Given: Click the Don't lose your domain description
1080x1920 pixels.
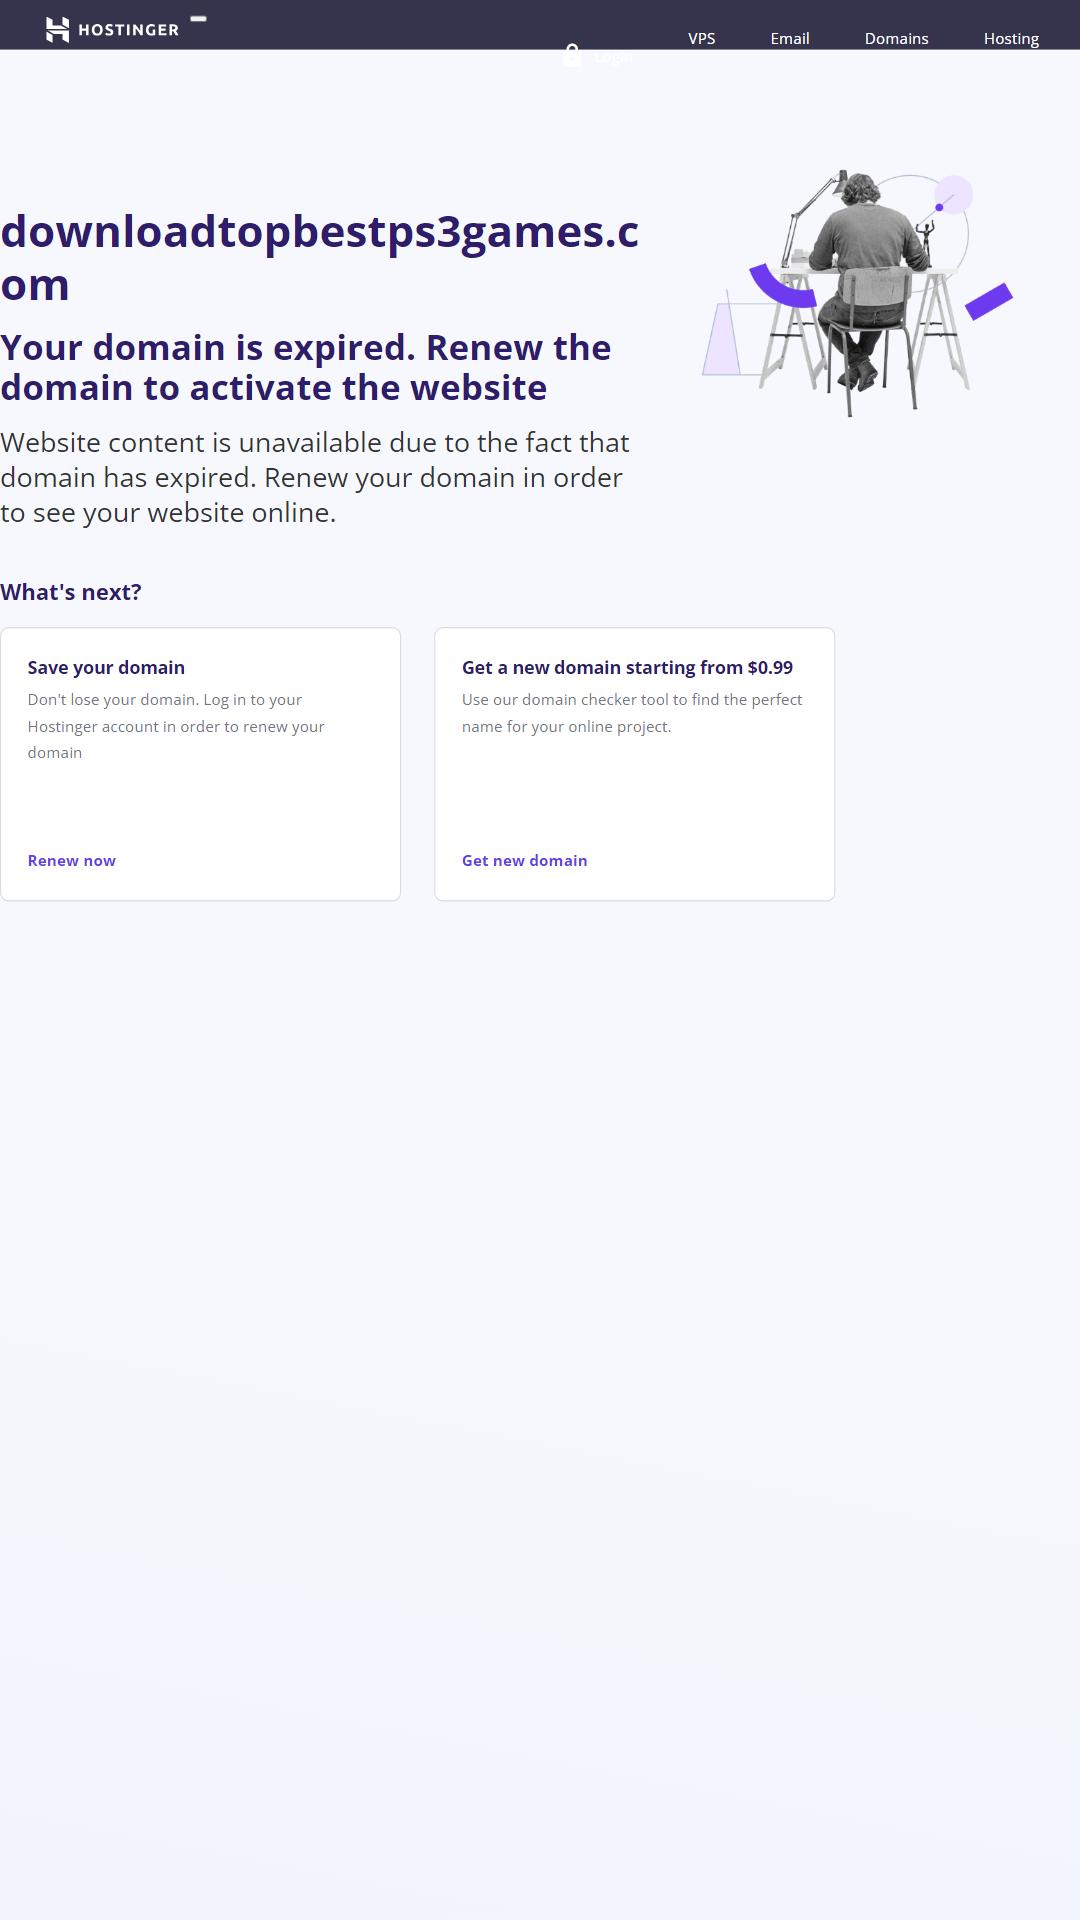Looking at the screenshot, I should tap(176, 726).
